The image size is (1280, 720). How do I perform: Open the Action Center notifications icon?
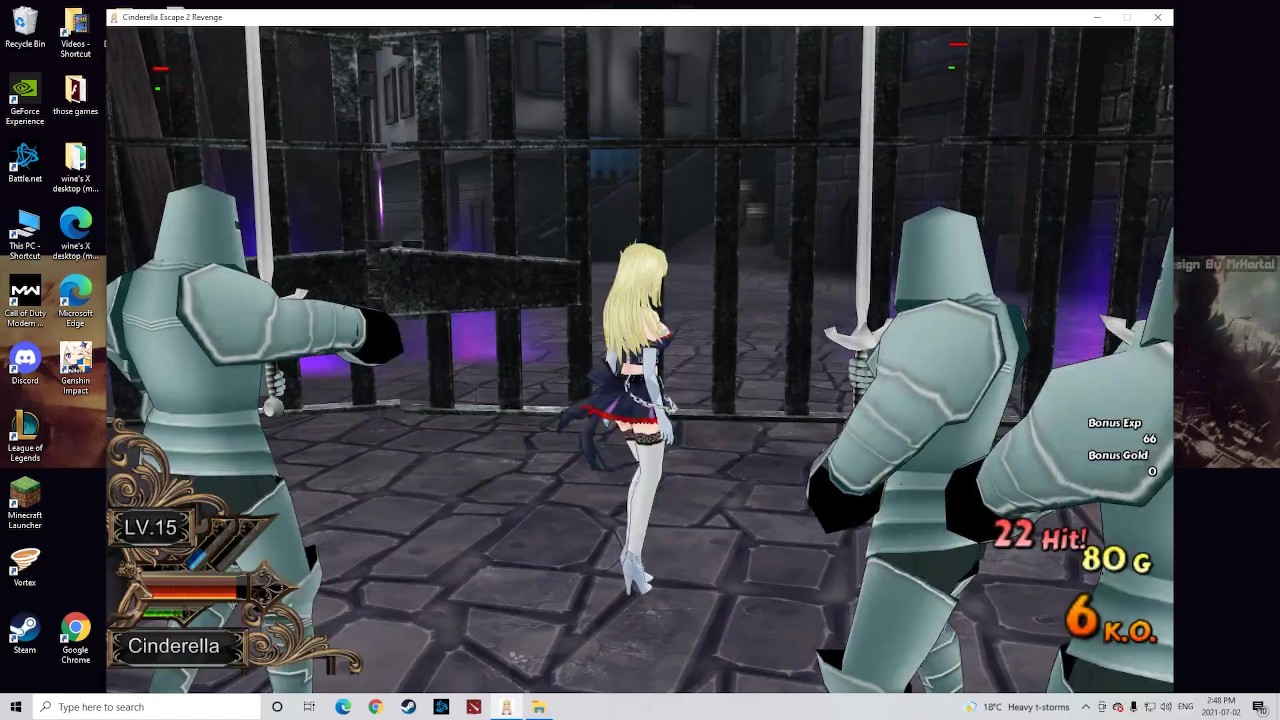tap(1259, 707)
